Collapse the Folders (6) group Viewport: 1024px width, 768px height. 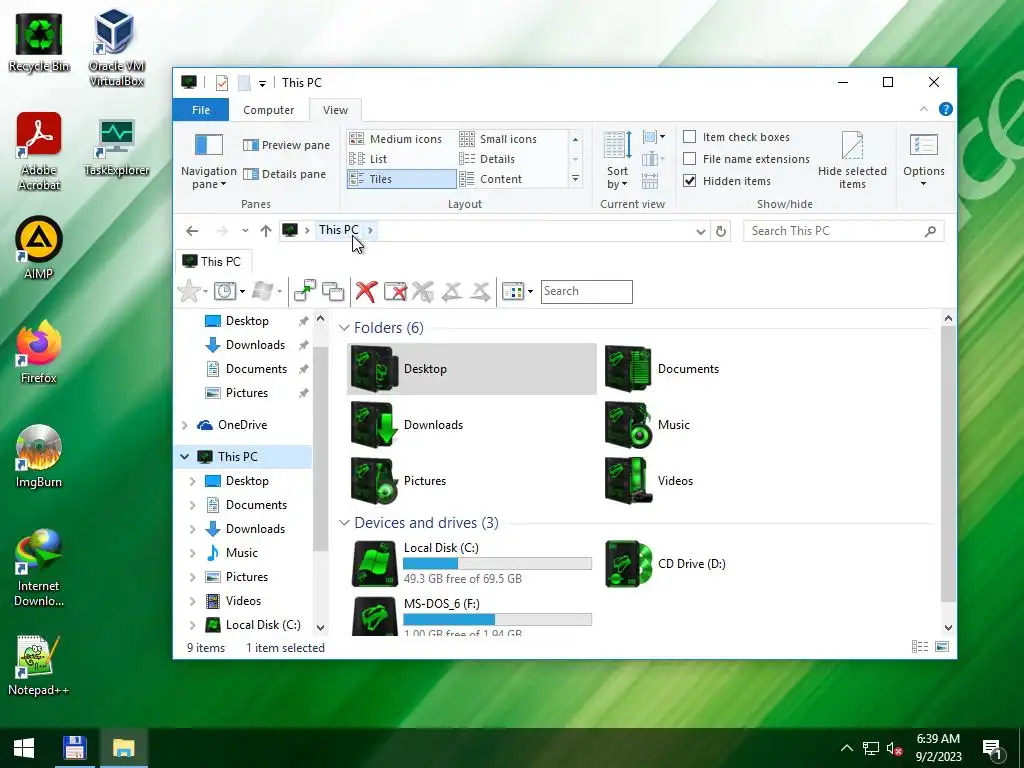click(344, 328)
